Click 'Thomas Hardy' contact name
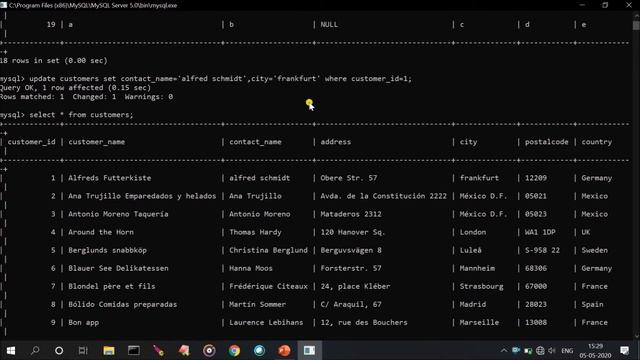This screenshot has height=360, width=640. [255, 232]
